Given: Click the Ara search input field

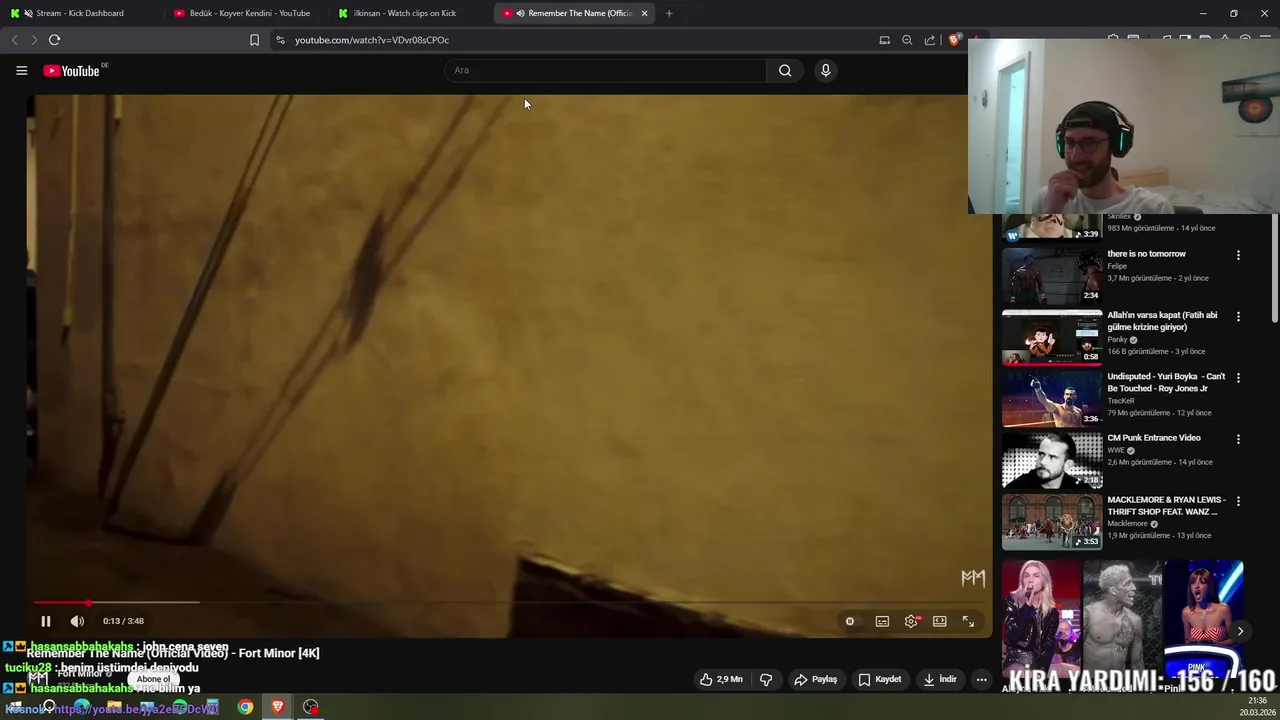Looking at the screenshot, I should (x=605, y=70).
